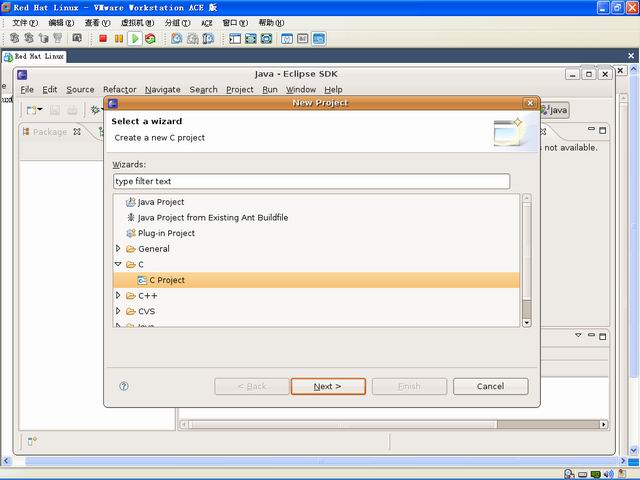
Task: Expand the C++ wizard folder
Action: [118, 295]
